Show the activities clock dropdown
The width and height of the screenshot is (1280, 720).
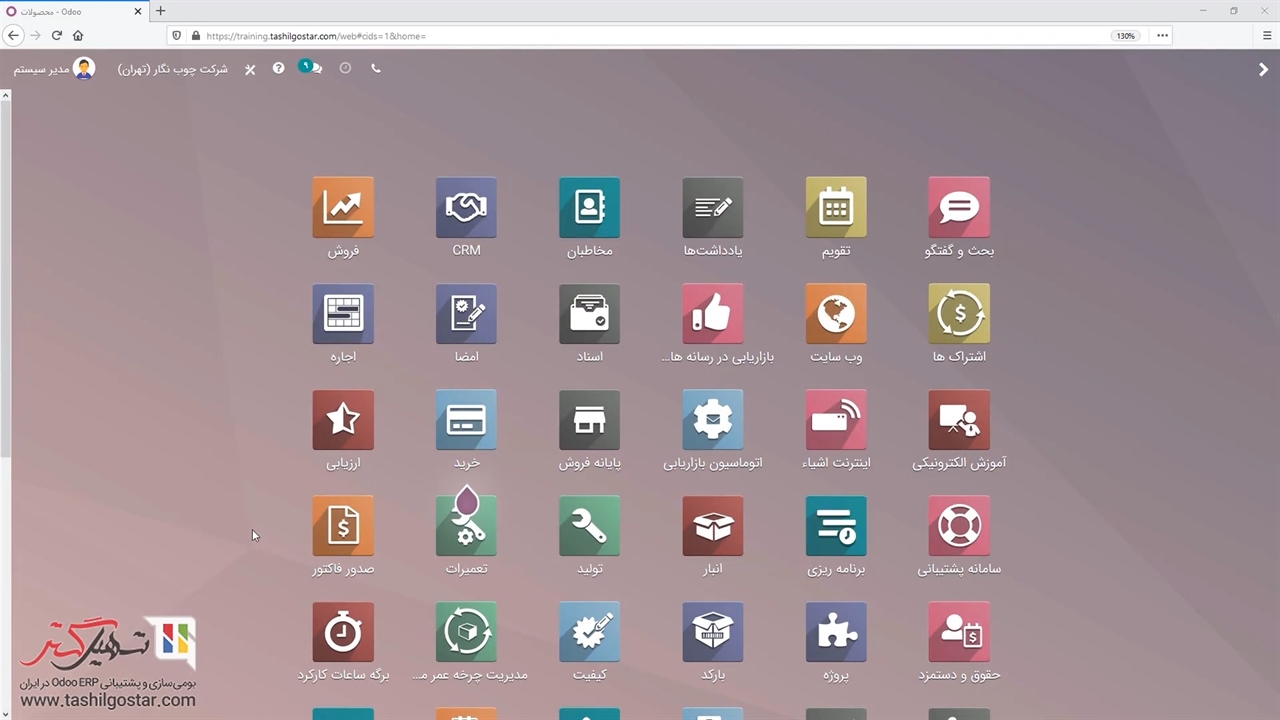pyautogui.click(x=345, y=69)
